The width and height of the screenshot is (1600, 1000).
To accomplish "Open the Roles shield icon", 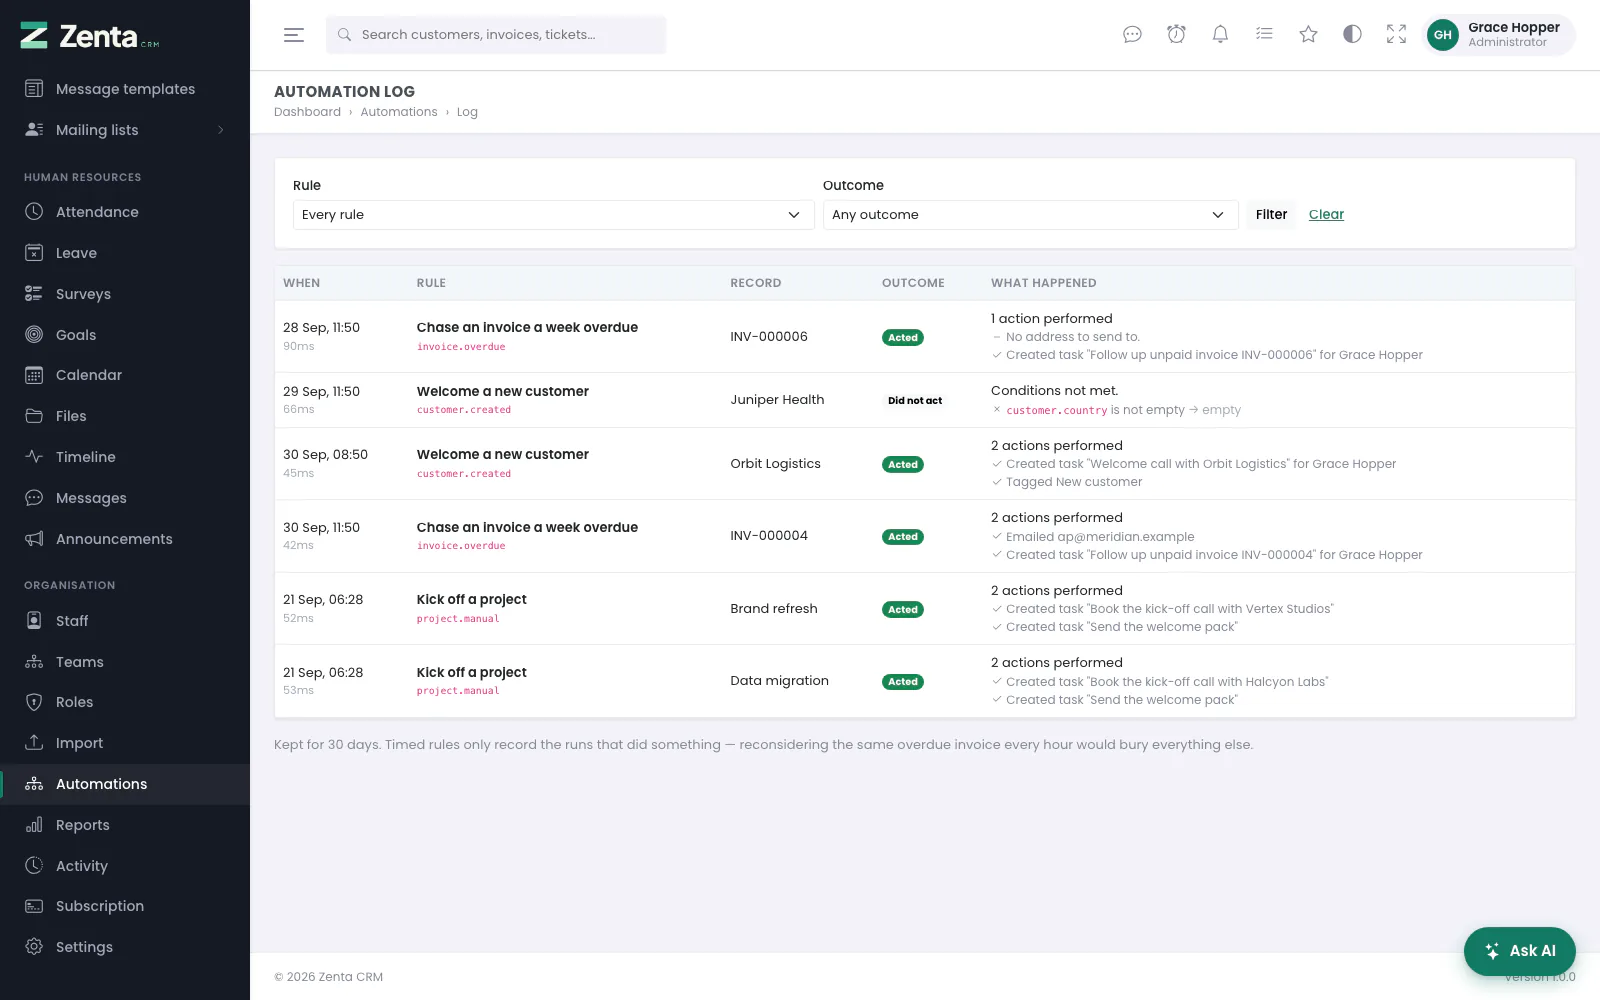I will [34, 702].
